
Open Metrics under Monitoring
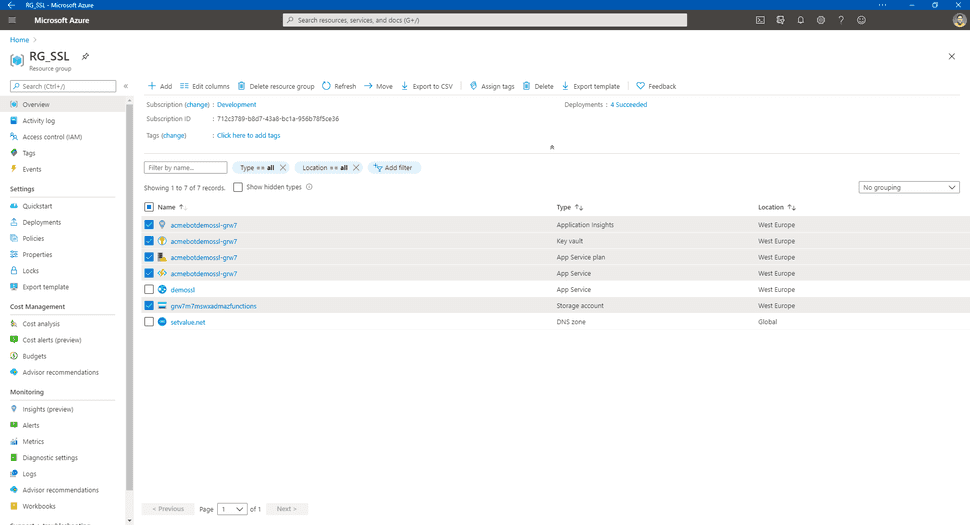click(x=33, y=442)
